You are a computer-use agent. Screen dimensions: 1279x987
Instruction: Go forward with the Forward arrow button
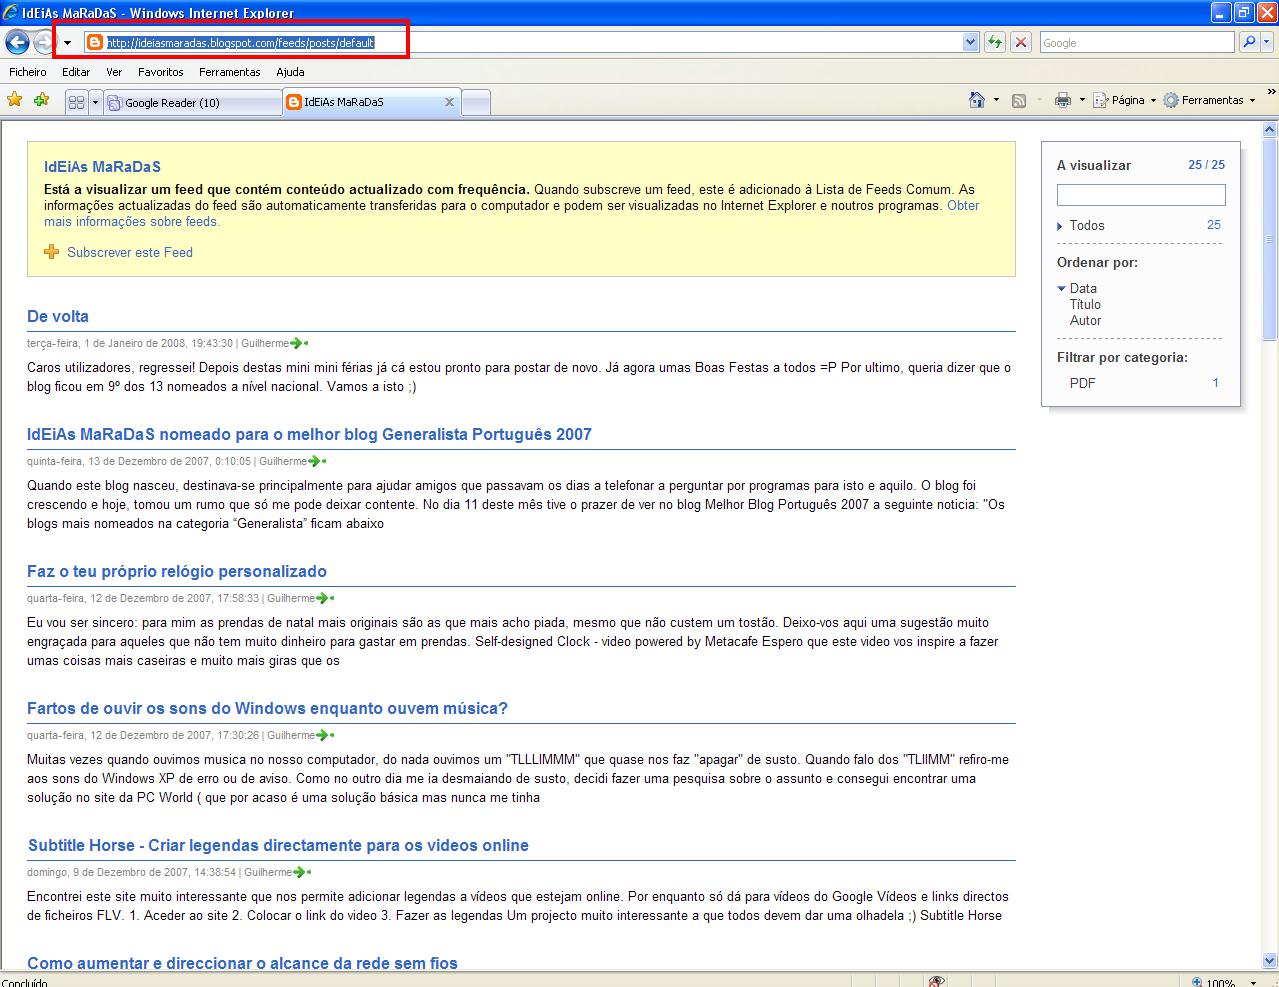coord(45,42)
